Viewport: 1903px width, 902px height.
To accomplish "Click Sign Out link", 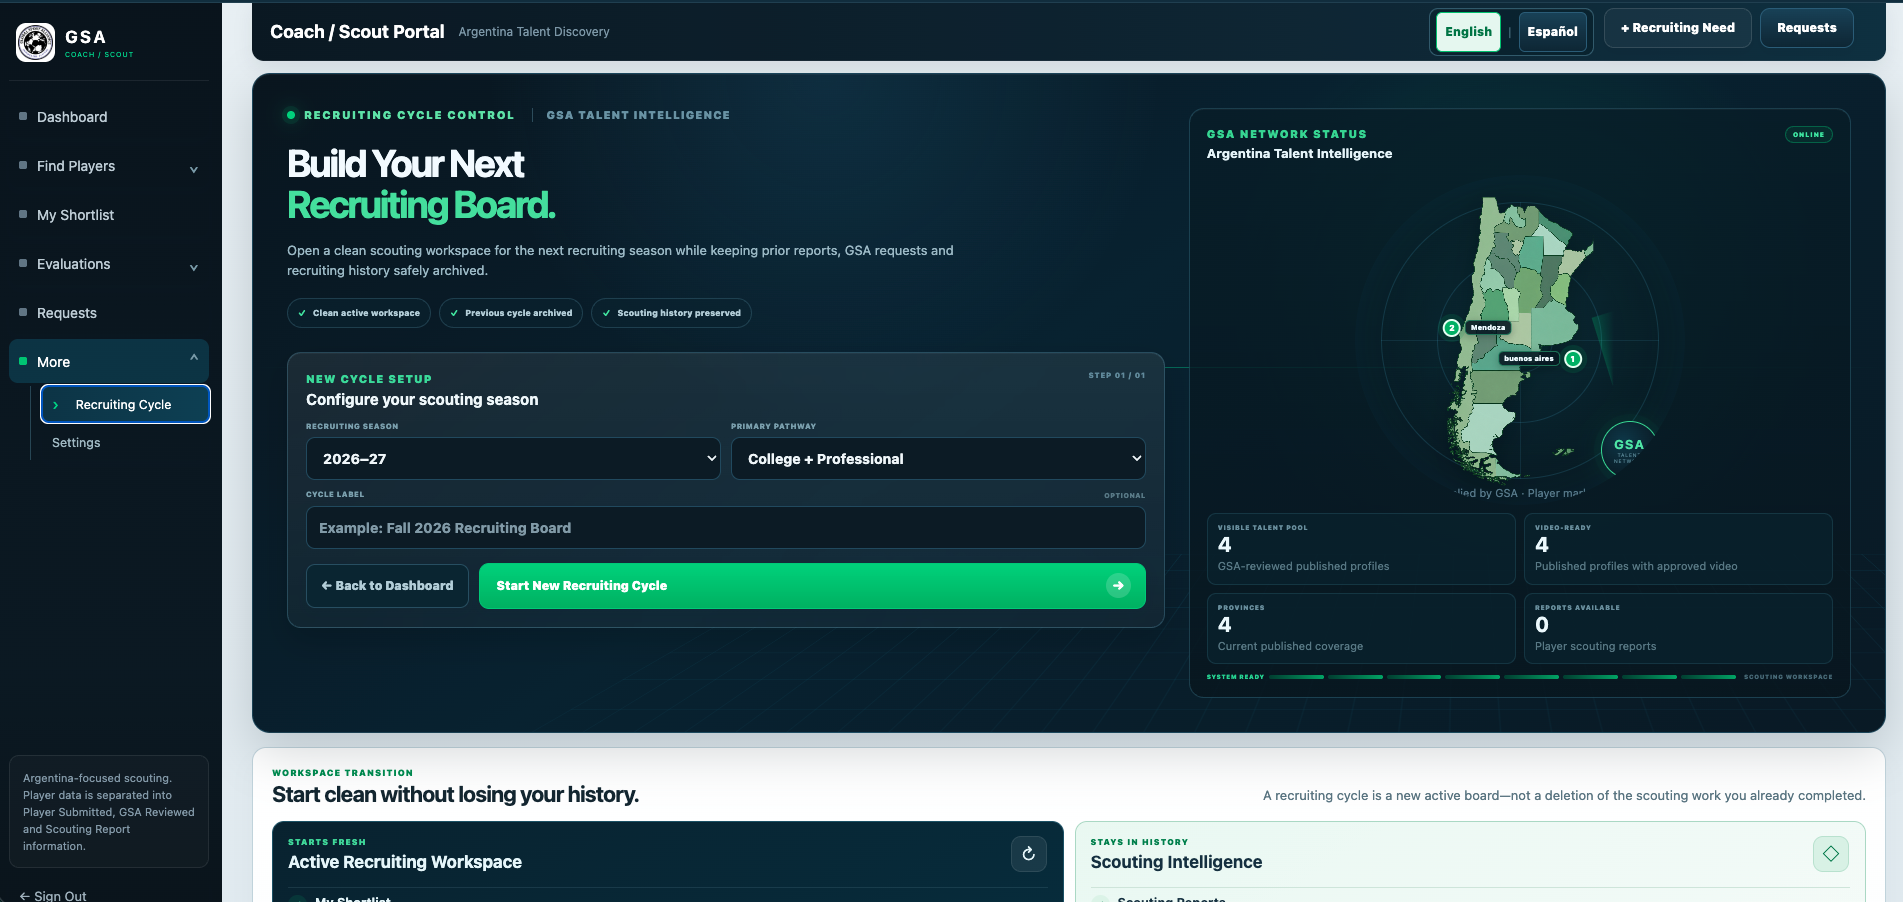I will pyautogui.click(x=53, y=896).
